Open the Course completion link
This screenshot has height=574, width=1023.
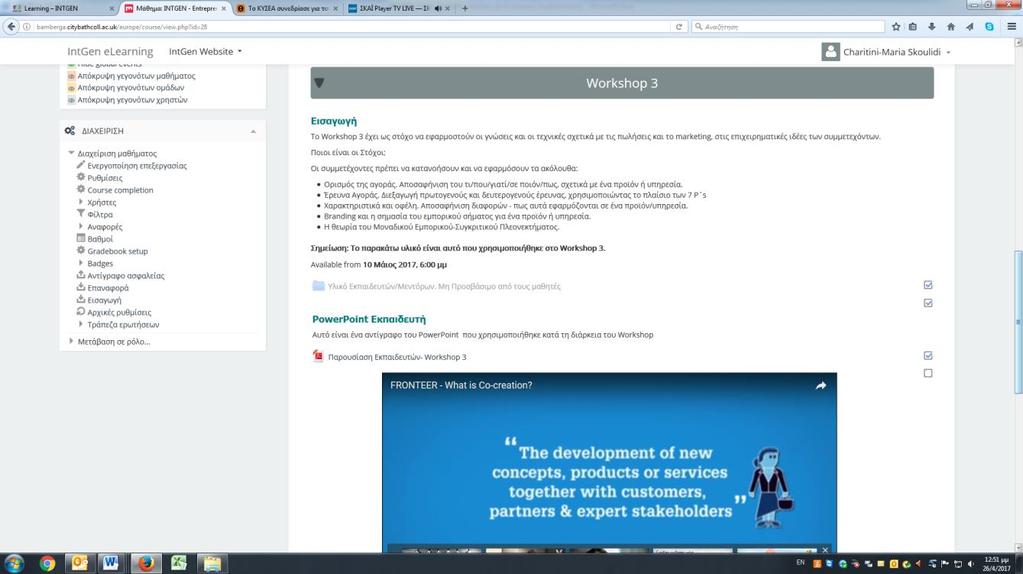(120, 190)
